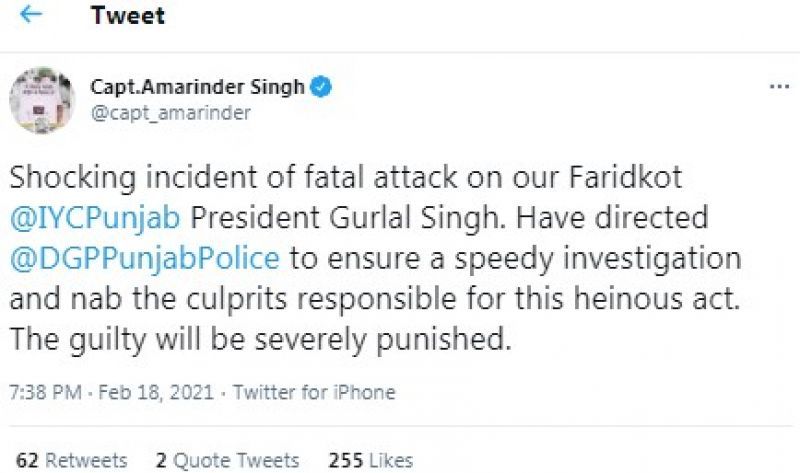Click "The guilty will be severely punished" sentence
Image resolution: width=800 pixels, height=473 pixels.
(x=261, y=340)
